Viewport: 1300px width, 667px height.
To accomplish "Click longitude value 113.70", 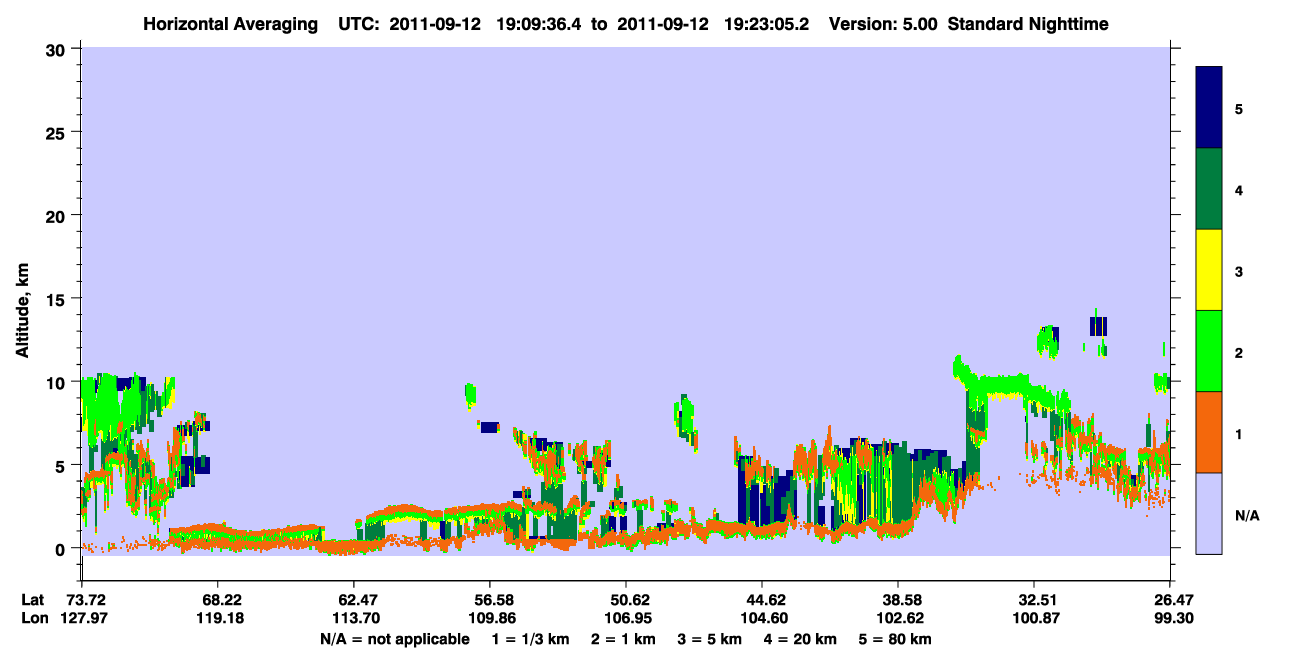I will click(354, 619).
